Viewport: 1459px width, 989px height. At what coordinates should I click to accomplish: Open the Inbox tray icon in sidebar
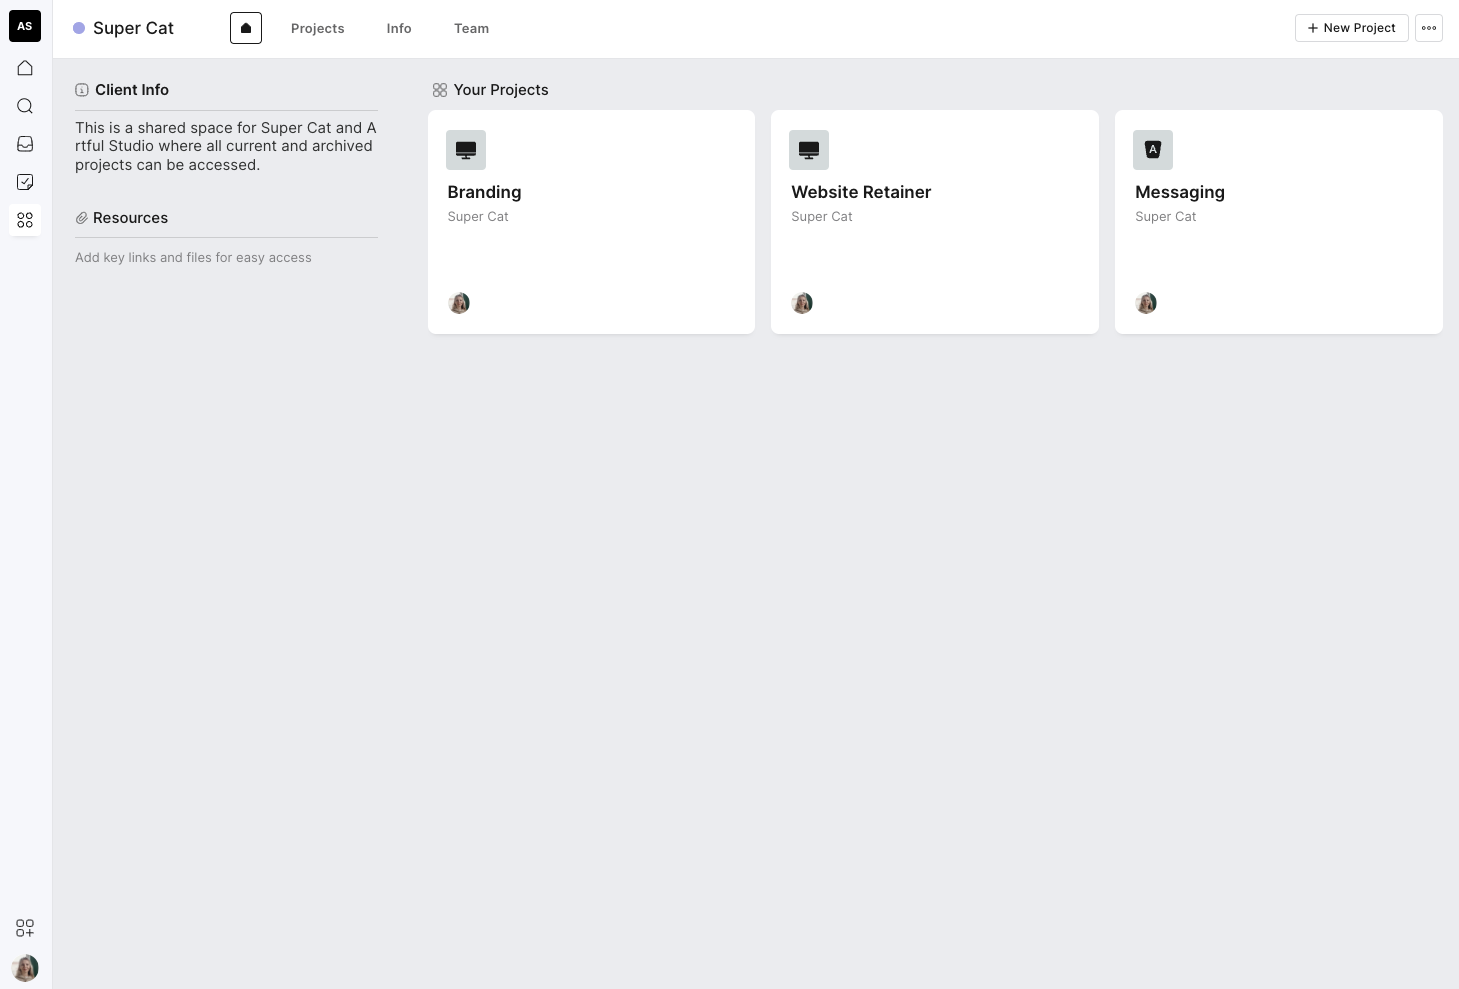25,144
